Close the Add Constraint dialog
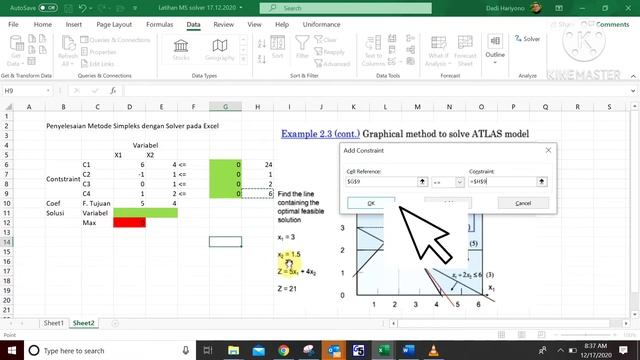 coord(548,150)
